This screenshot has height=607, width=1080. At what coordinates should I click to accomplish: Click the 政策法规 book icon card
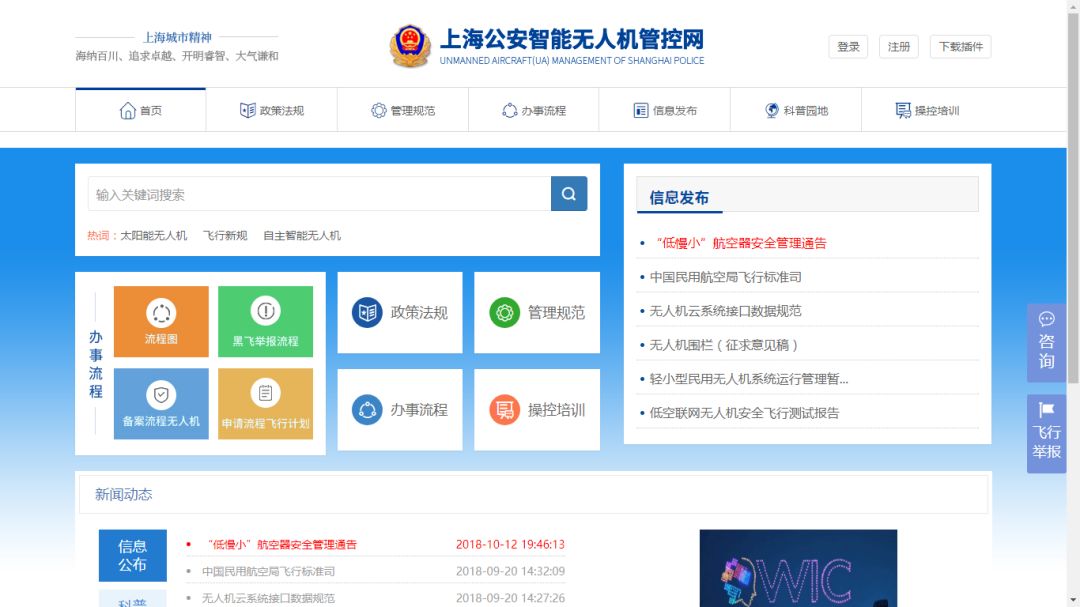pyautogui.click(x=399, y=313)
